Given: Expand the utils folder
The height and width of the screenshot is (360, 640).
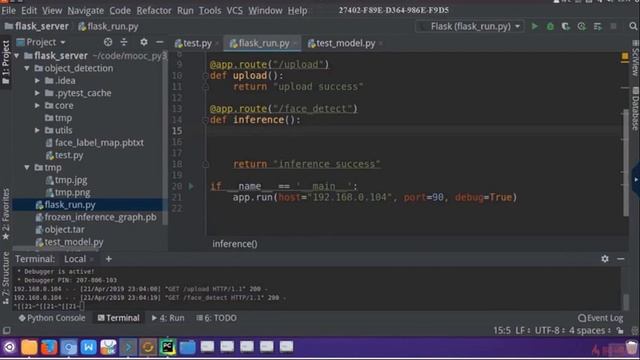Looking at the screenshot, I should click(37, 130).
